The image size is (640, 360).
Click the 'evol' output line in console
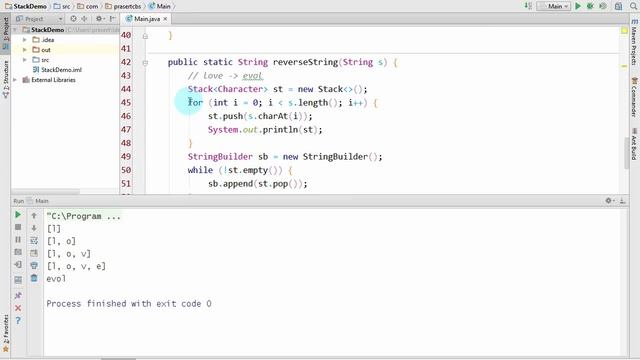click(56, 279)
